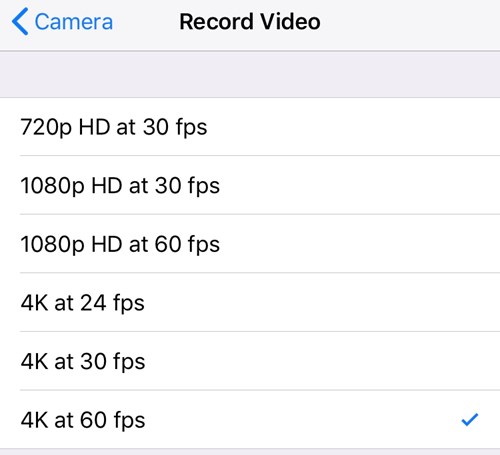The height and width of the screenshot is (455, 500).
Task: Tap the empty right area of 4K at 30 fps row
Action: [x=323, y=361]
